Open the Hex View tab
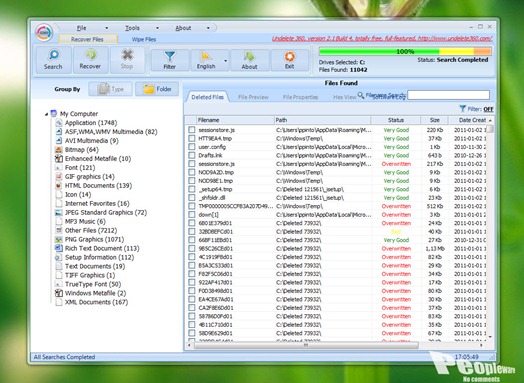Viewport: 524px width, 383px height. click(x=344, y=97)
